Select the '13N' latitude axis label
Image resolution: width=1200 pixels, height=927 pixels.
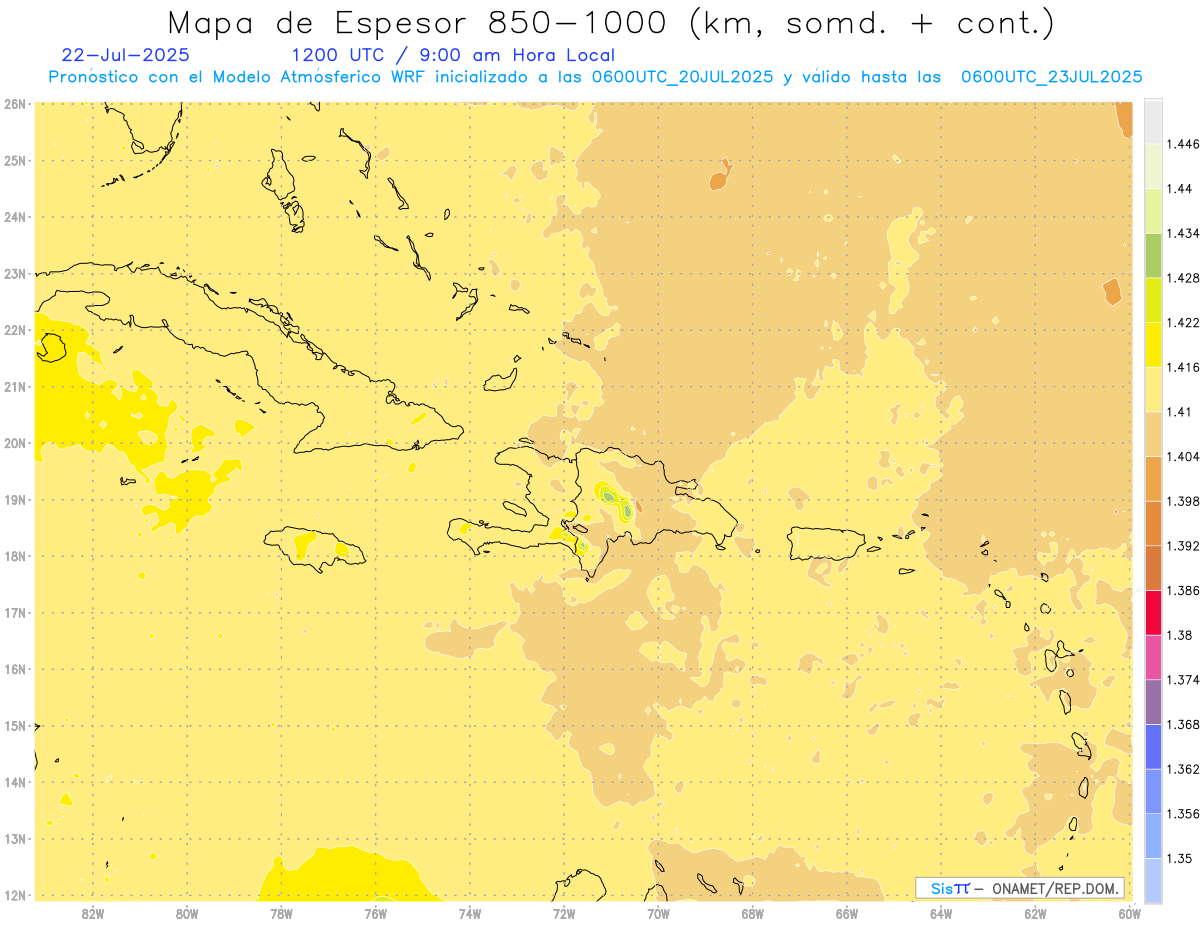click(14, 839)
